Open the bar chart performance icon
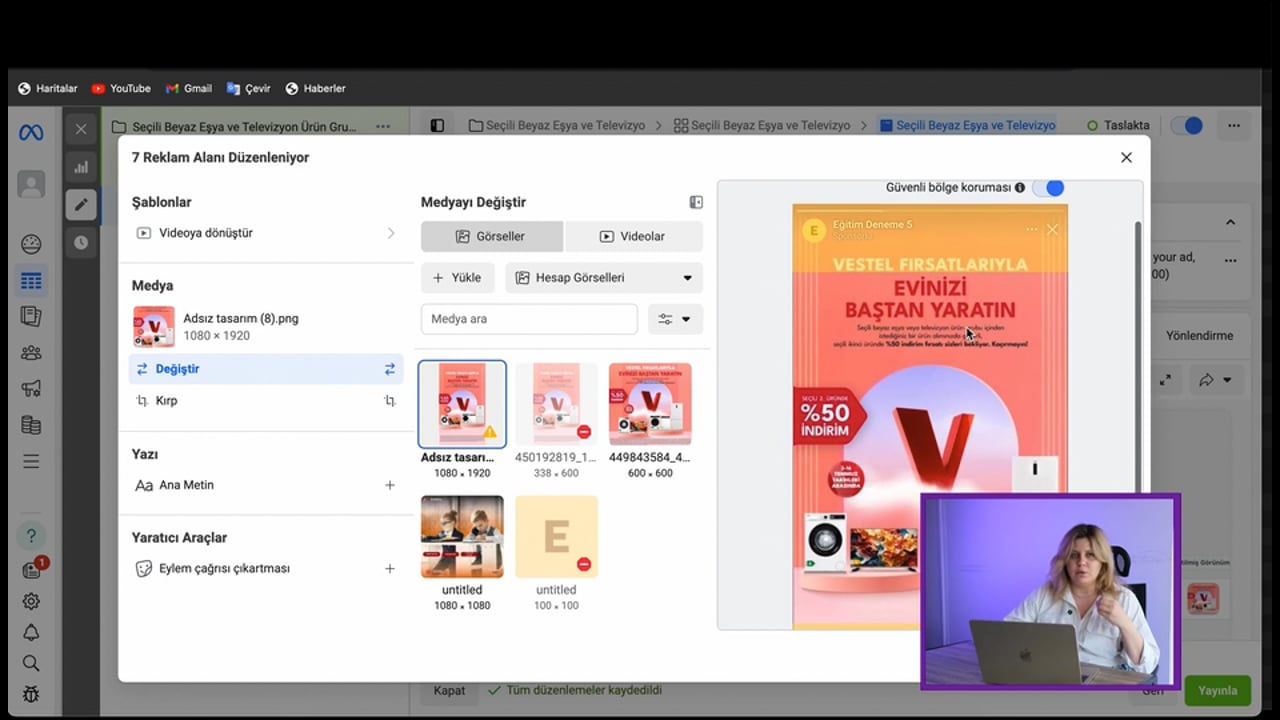Image resolution: width=1280 pixels, height=720 pixels. point(81,167)
